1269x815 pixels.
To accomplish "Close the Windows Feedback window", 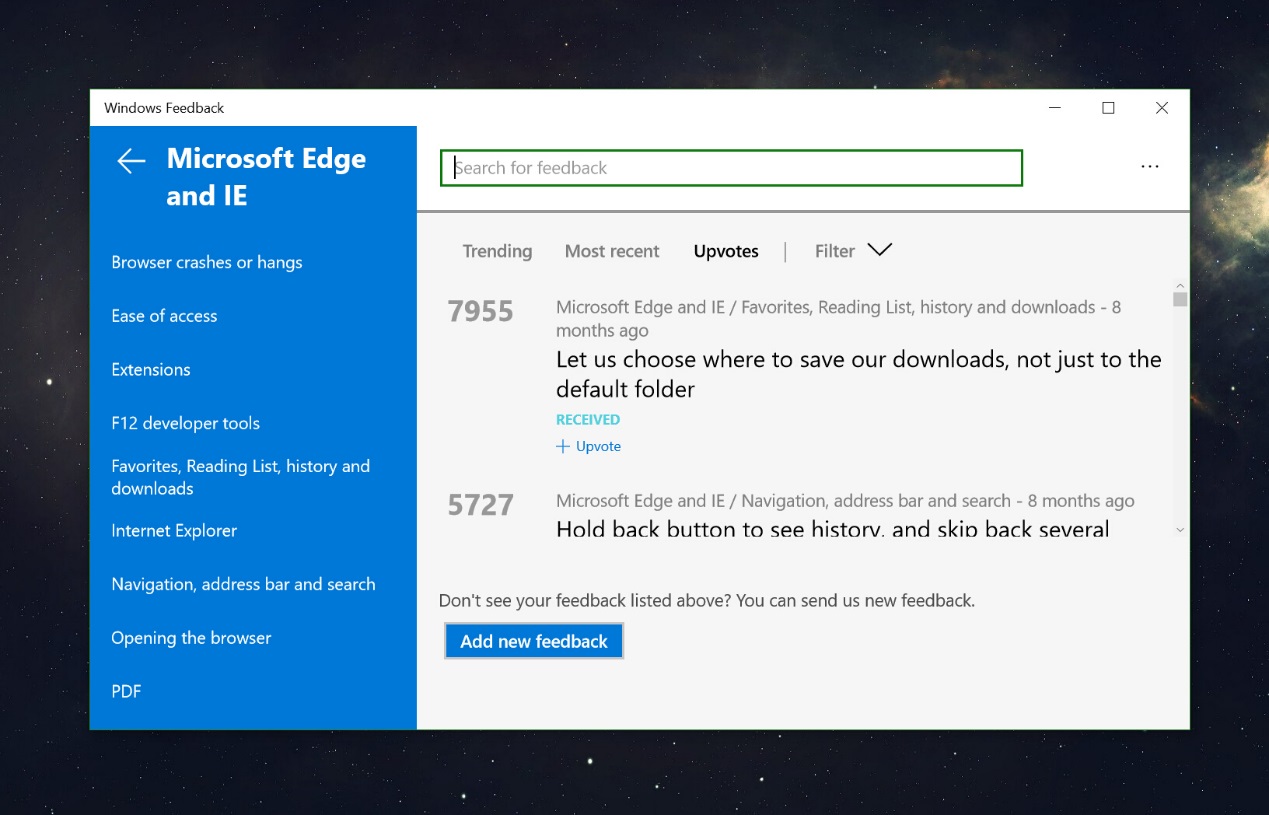I will 1161,108.
